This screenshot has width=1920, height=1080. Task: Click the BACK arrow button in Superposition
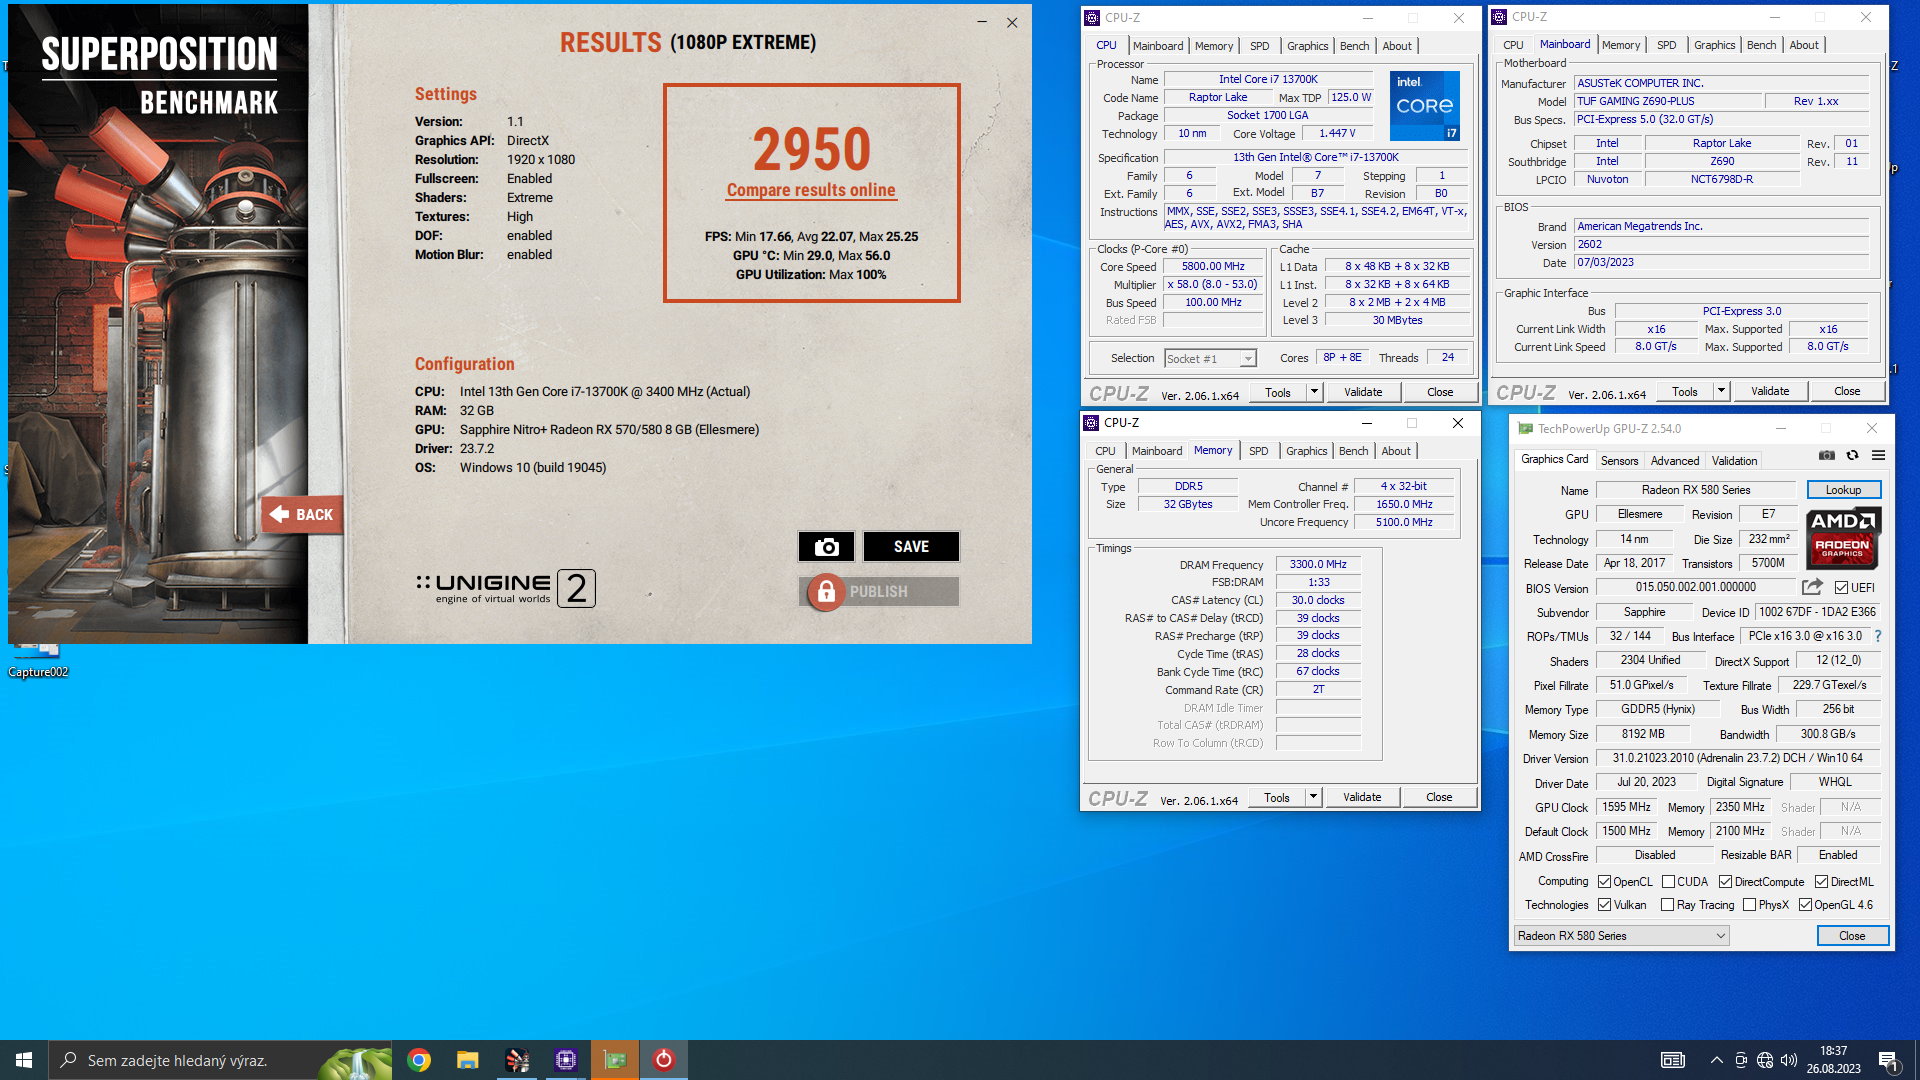click(303, 514)
